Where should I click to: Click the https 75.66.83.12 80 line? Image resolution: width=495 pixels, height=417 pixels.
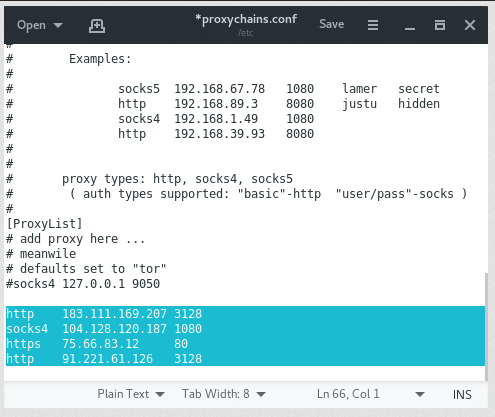pos(245,344)
